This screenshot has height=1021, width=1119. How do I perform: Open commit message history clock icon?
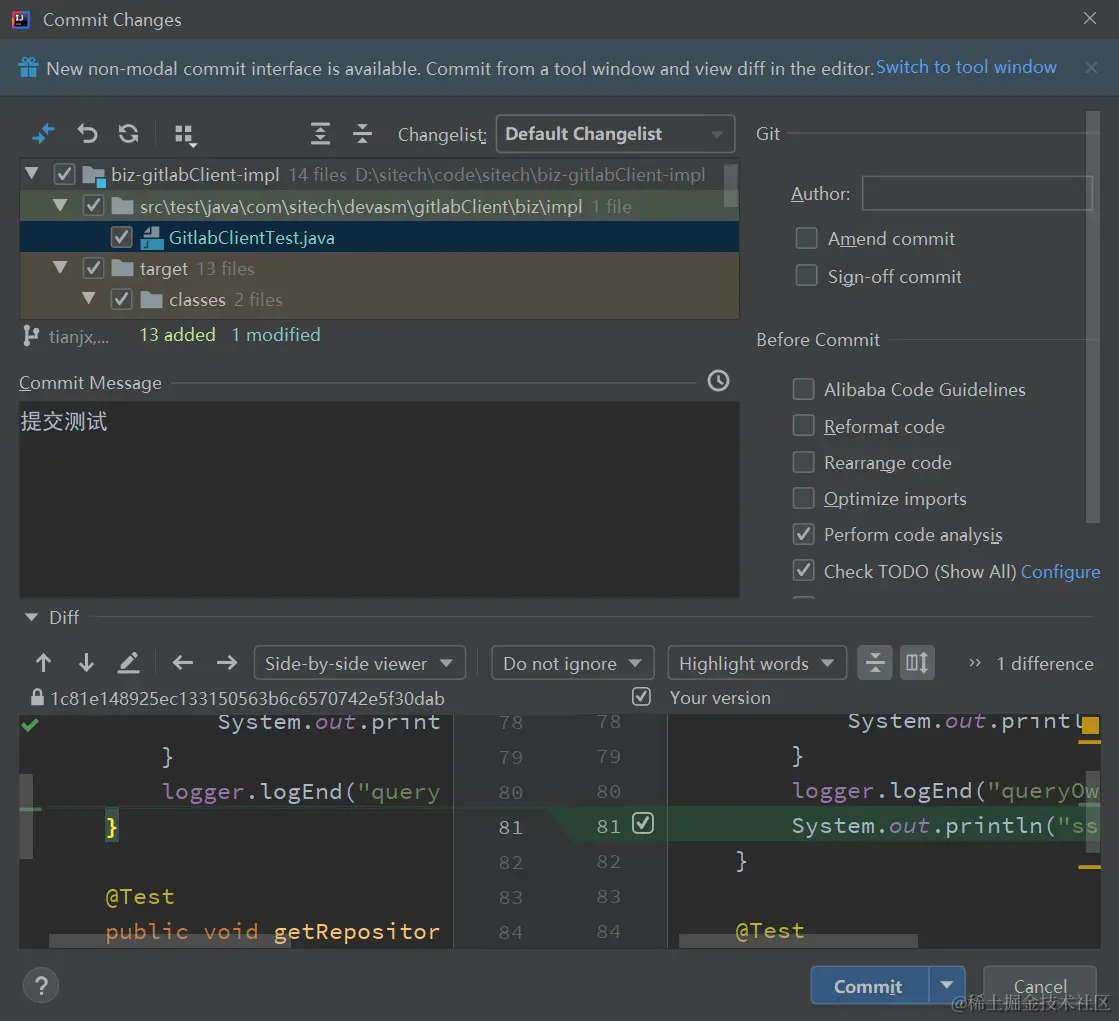coord(718,381)
